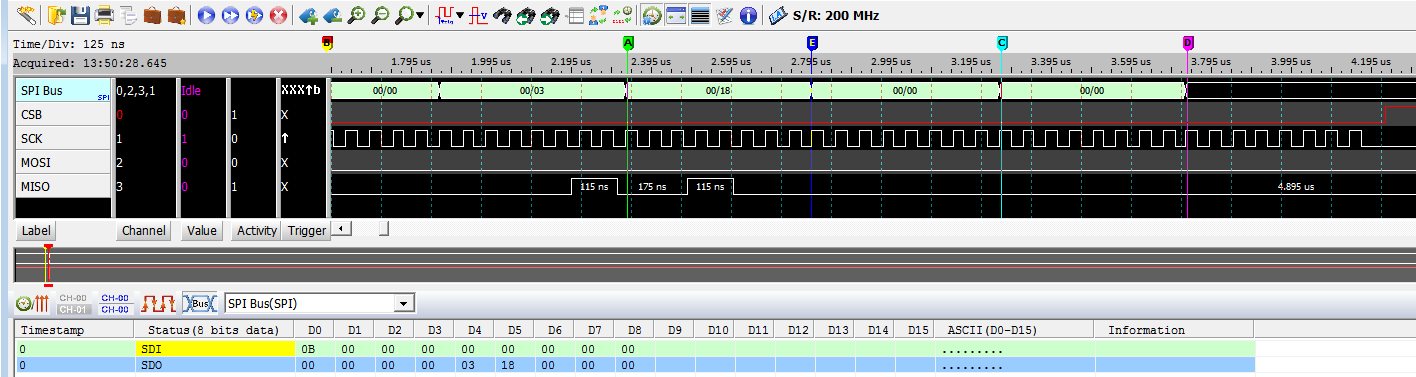
Task: Click the Activity column button
Action: [x=256, y=230]
